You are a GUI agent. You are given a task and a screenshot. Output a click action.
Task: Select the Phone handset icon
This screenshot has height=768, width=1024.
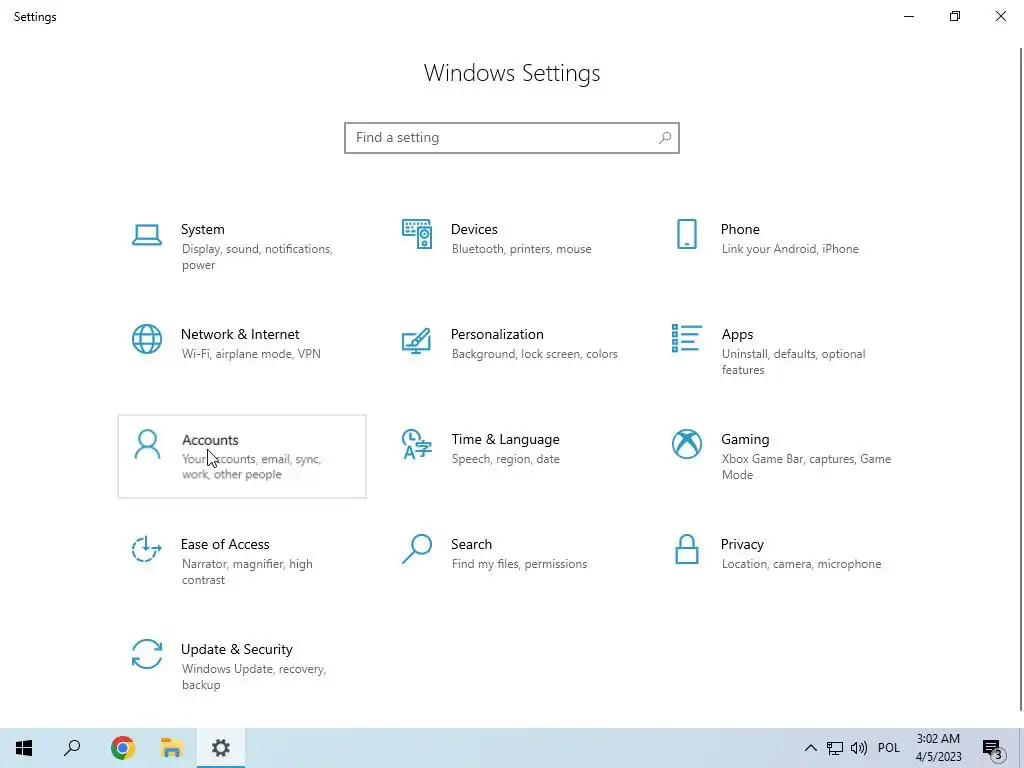coord(686,234)
